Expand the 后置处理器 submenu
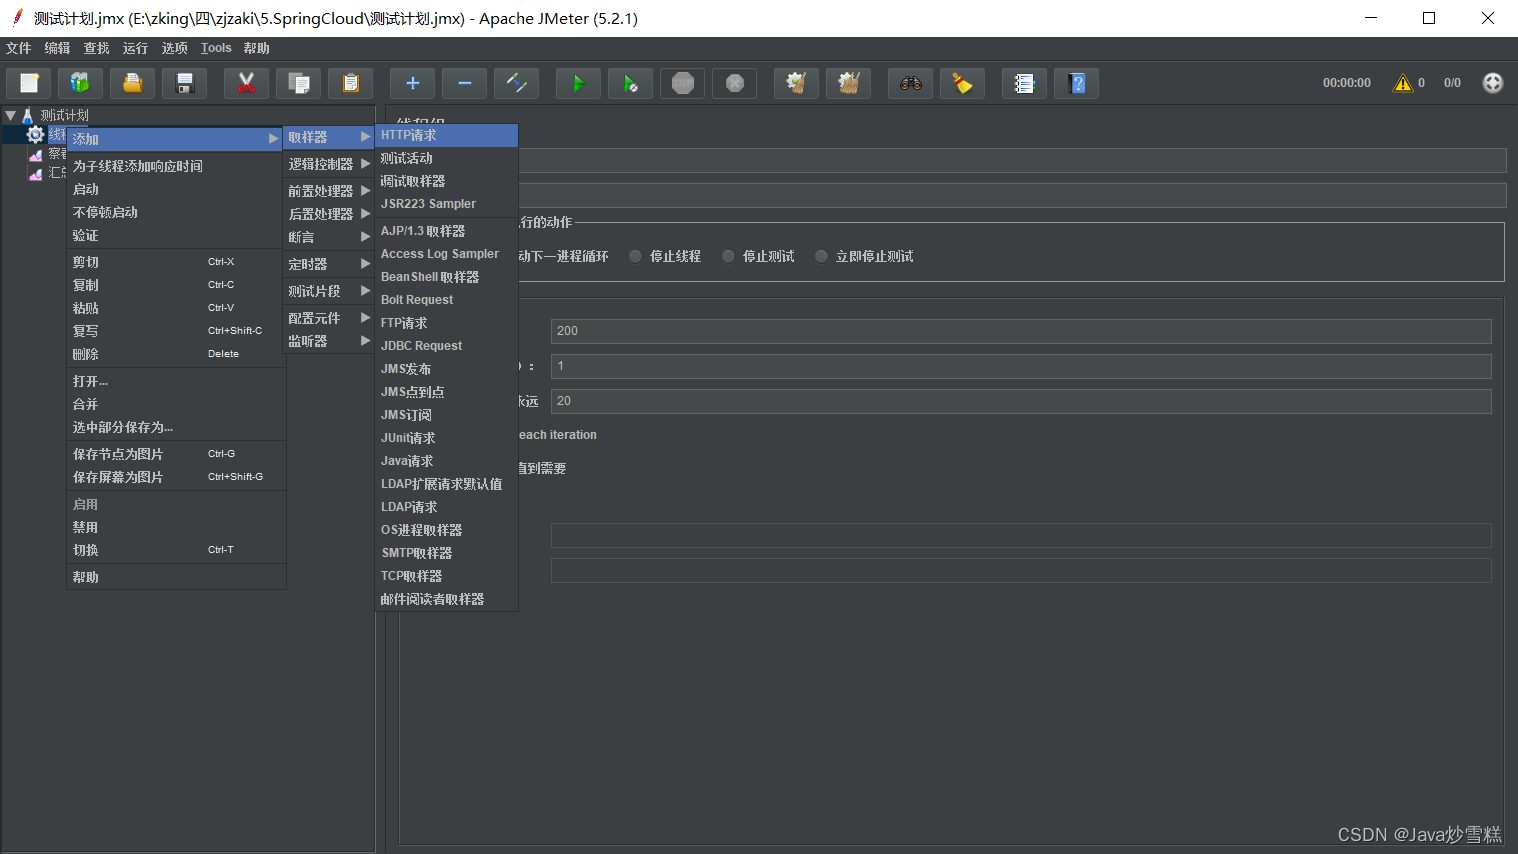 click(x=329, y=214)
